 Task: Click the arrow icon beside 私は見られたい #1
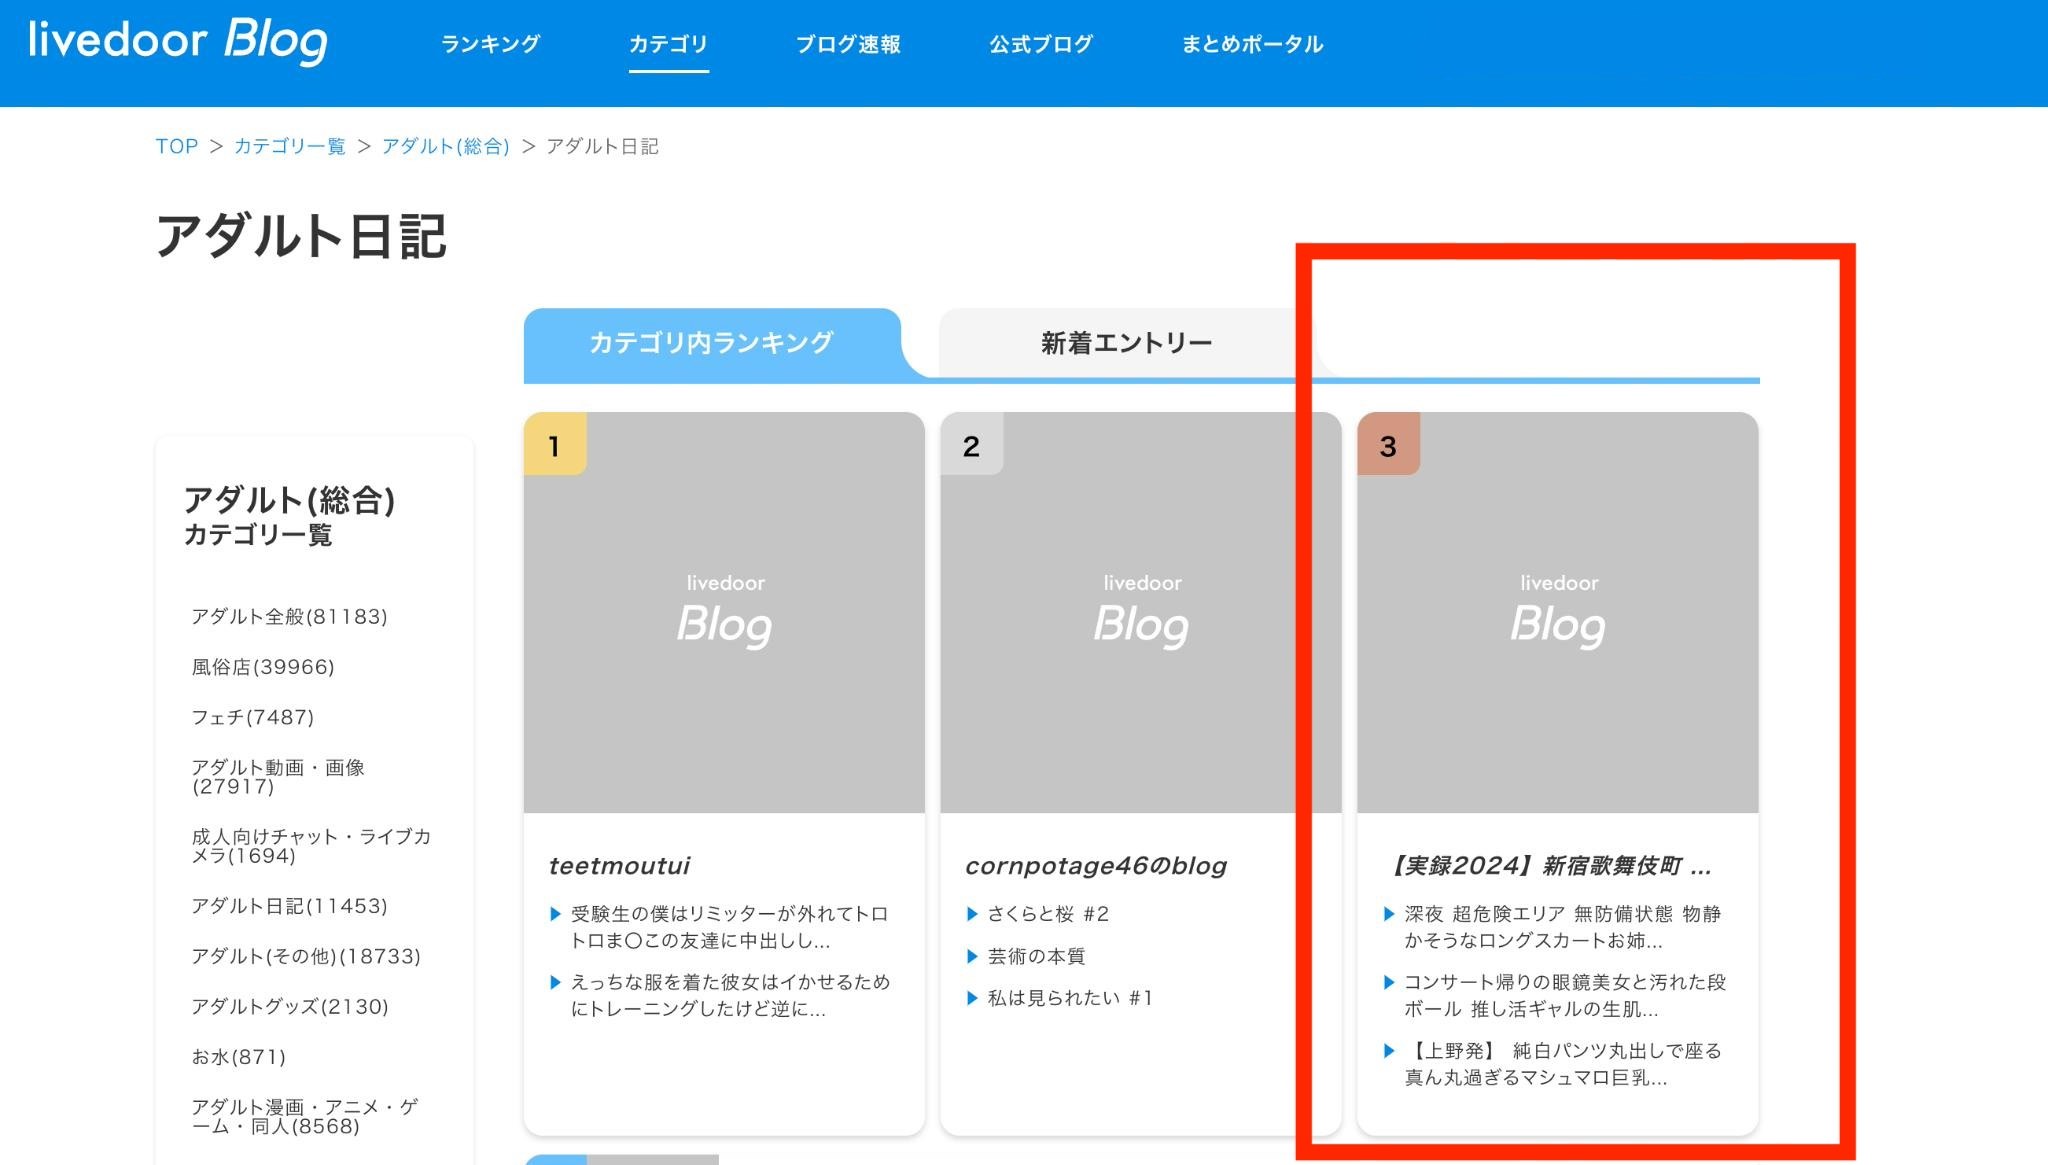972,998
